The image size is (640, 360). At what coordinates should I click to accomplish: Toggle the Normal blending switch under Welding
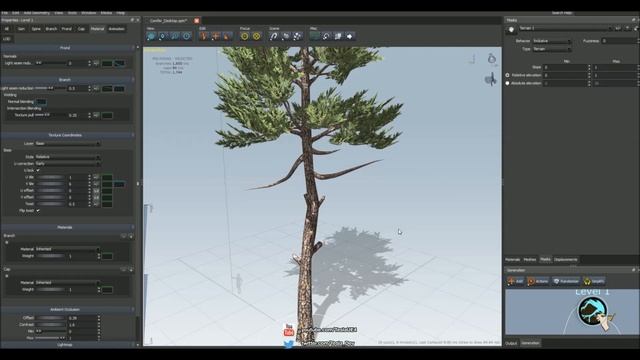pyautogui.click(x=41, y=102)
